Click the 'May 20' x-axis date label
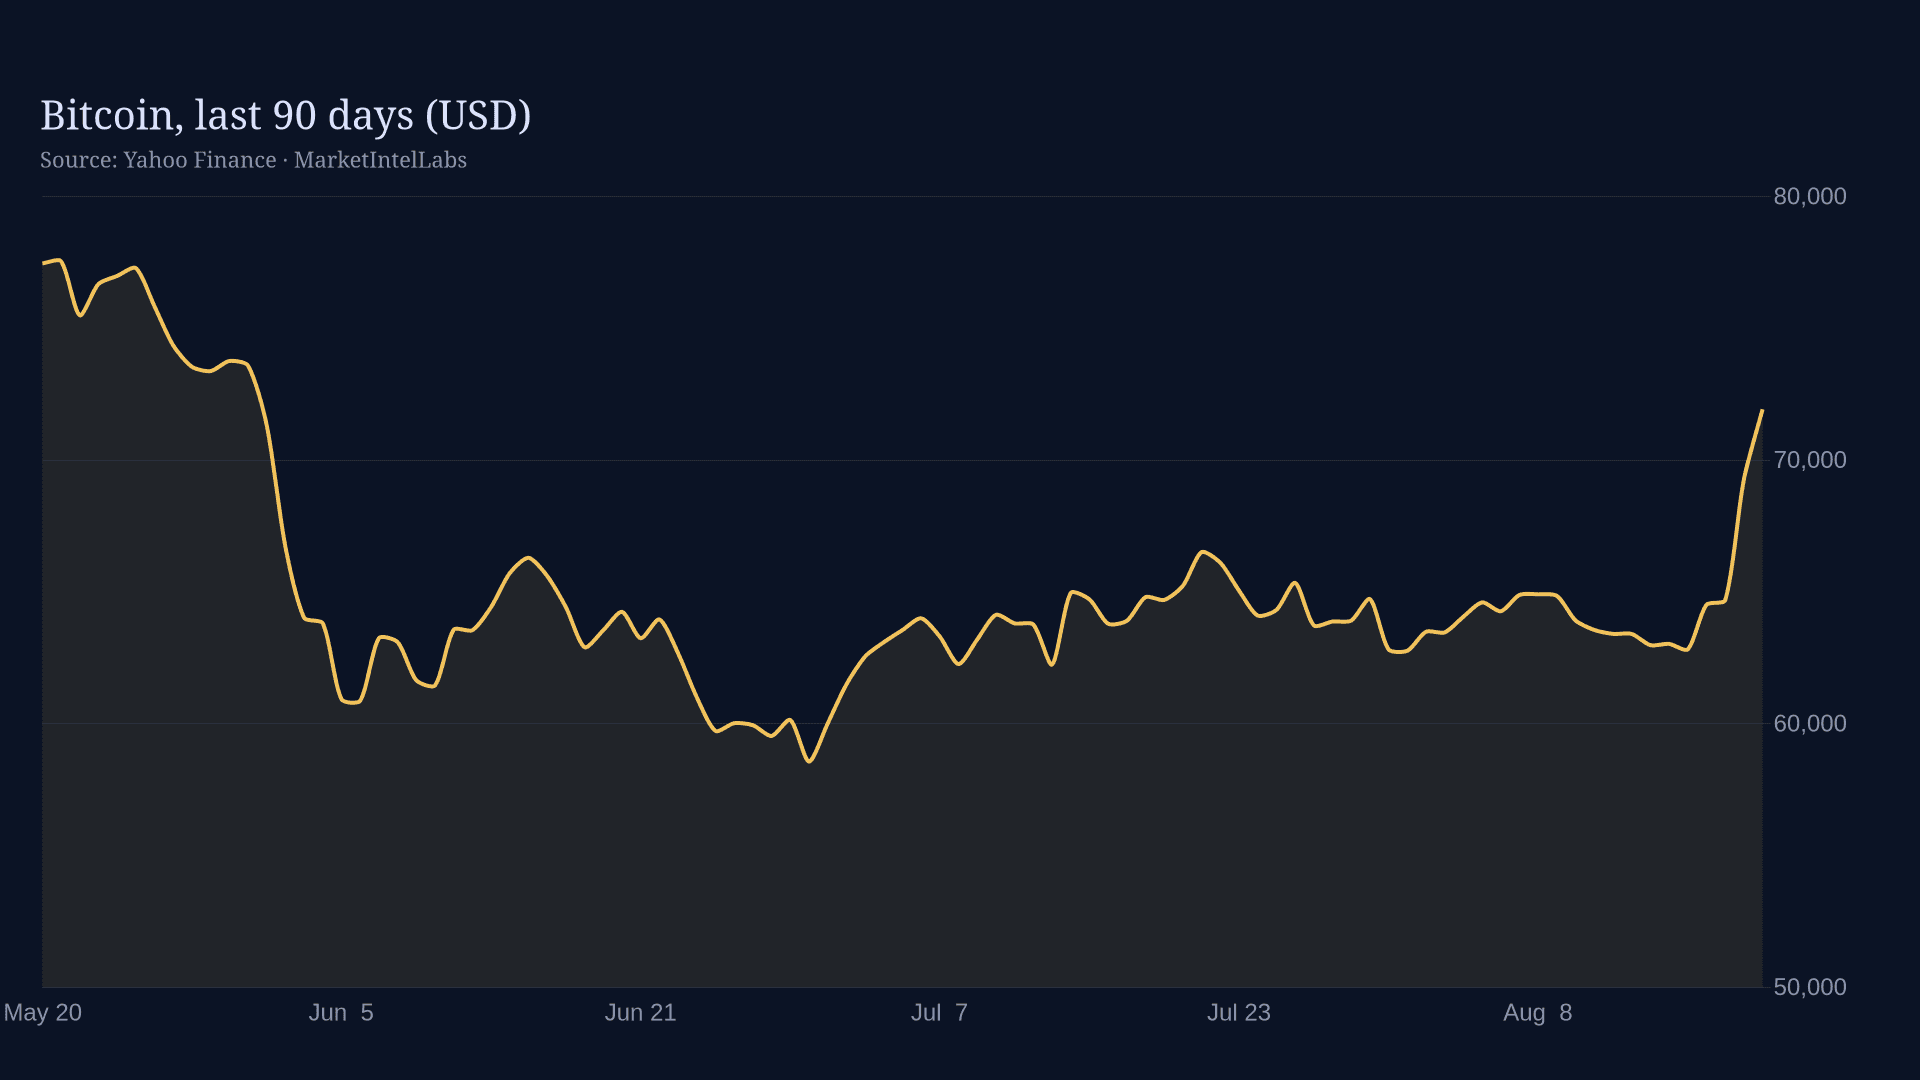This screenshot has height=1080, width=1920. 43,1013
